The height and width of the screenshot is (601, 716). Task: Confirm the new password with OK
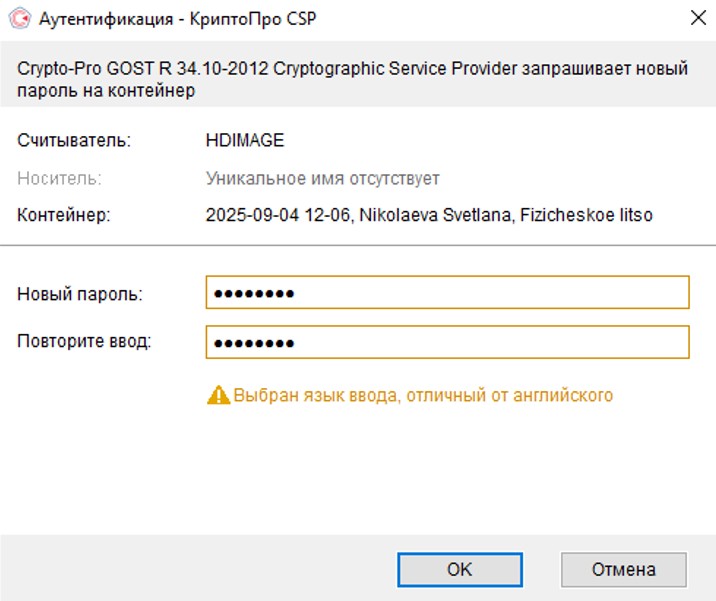coord(460,569)
